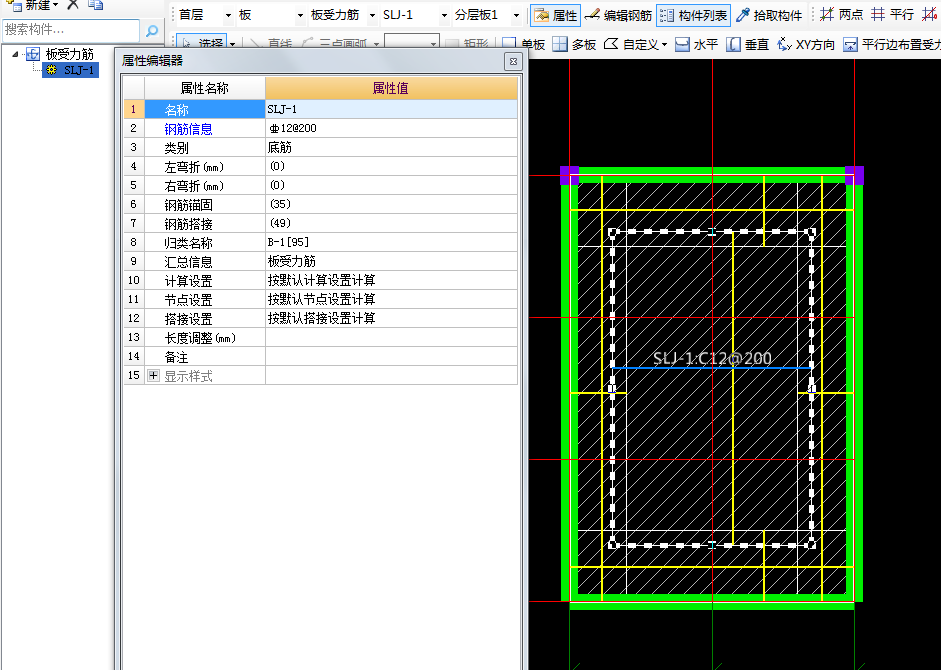941x670 pixels.
Task: Select the 单板 single slab mode
Action: click(x=523, y=44)
